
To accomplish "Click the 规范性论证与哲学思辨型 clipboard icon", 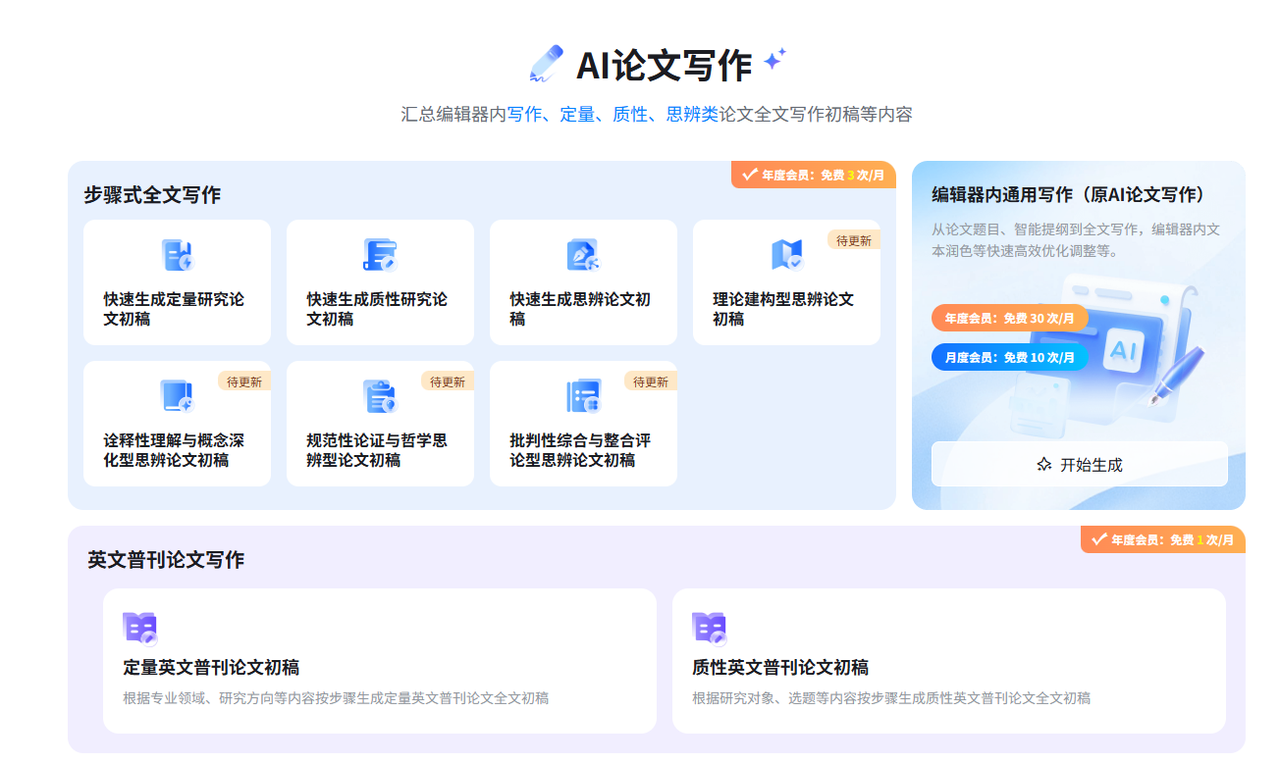I will tap(380, 396).
